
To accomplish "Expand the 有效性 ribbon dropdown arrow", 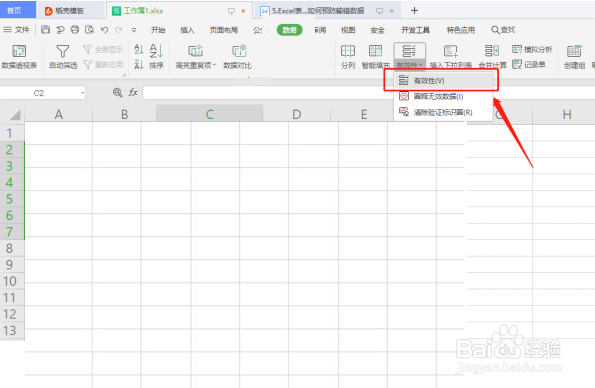I will tap(421, 65).
